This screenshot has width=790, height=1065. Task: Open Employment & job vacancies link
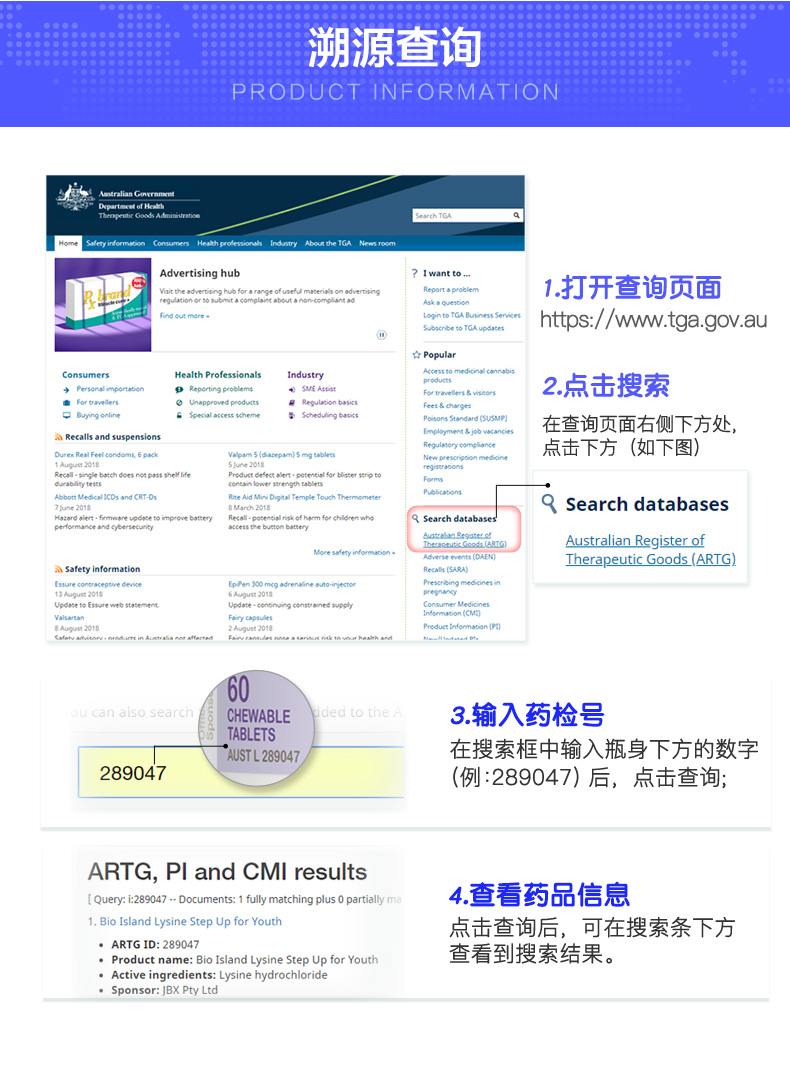coord(468,431)
